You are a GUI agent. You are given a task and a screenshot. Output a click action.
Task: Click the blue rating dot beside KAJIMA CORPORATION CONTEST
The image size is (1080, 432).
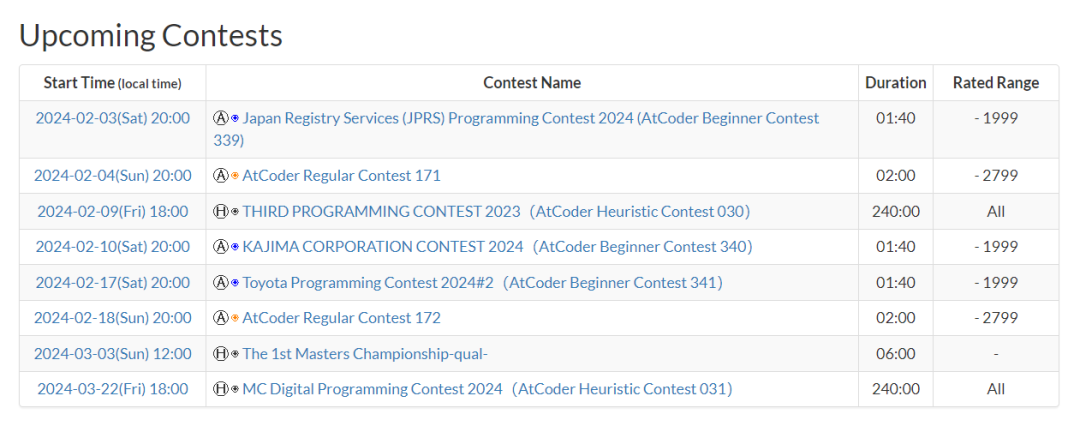click(235, 247)
